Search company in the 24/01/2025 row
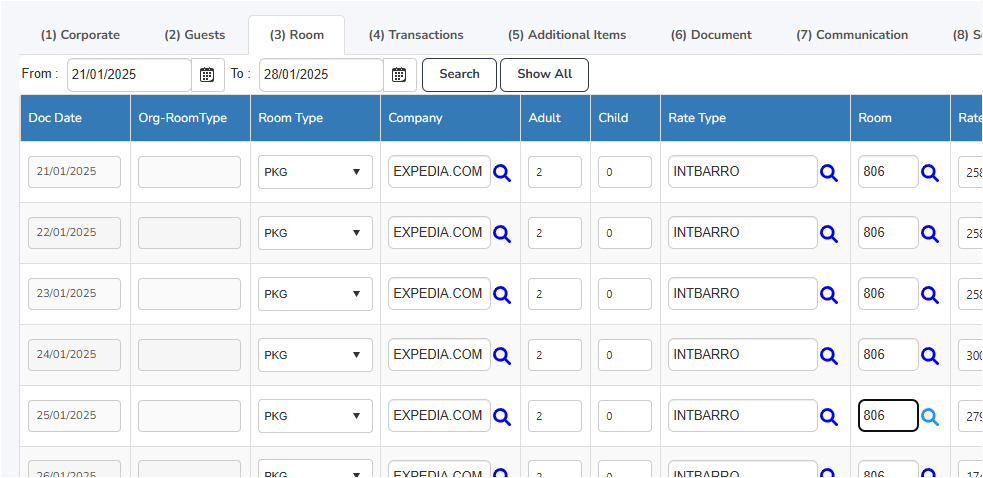This screenshot has width=983, height=478. [x=502, y=356]
